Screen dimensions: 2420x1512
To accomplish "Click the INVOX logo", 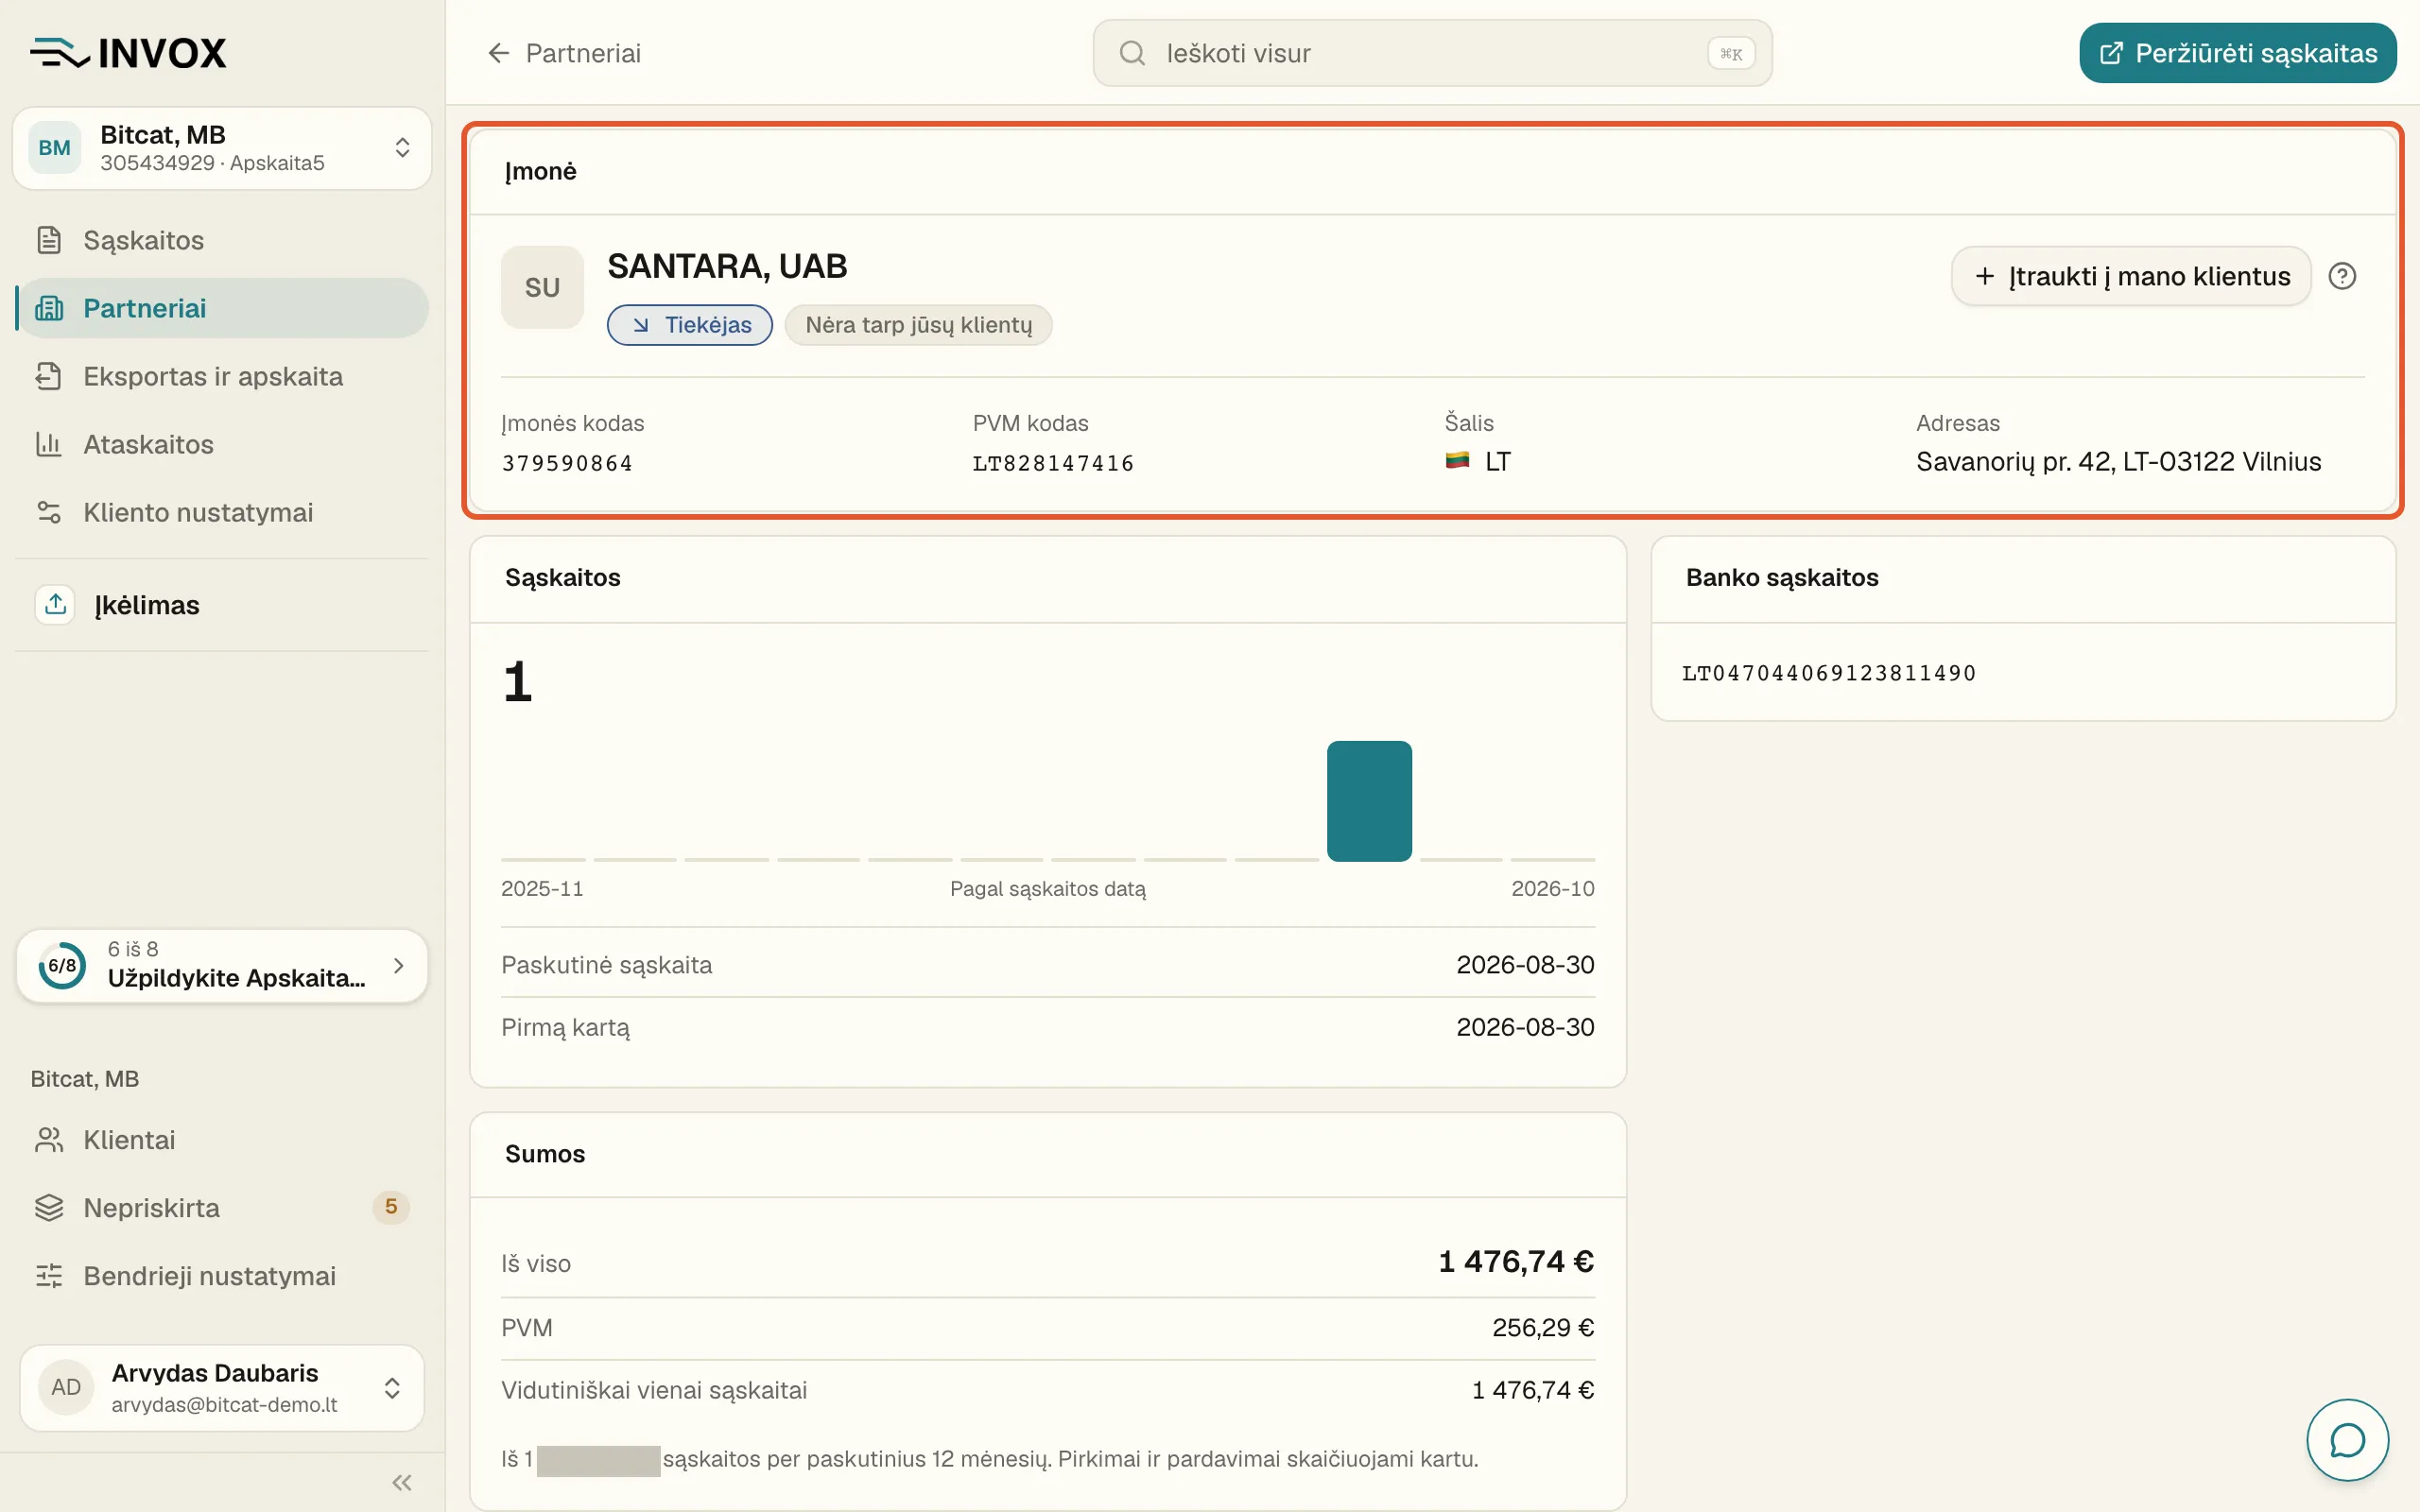I will (x=128, y=53).
